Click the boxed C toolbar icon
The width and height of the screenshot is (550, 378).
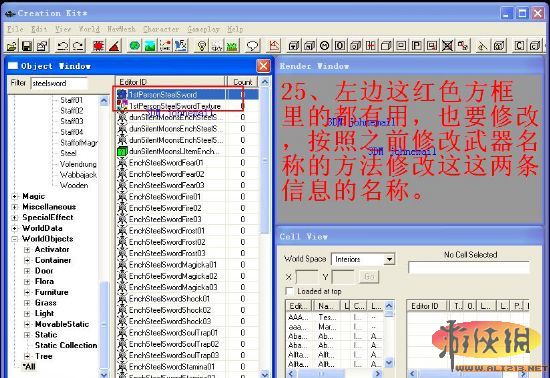[519, 46]
